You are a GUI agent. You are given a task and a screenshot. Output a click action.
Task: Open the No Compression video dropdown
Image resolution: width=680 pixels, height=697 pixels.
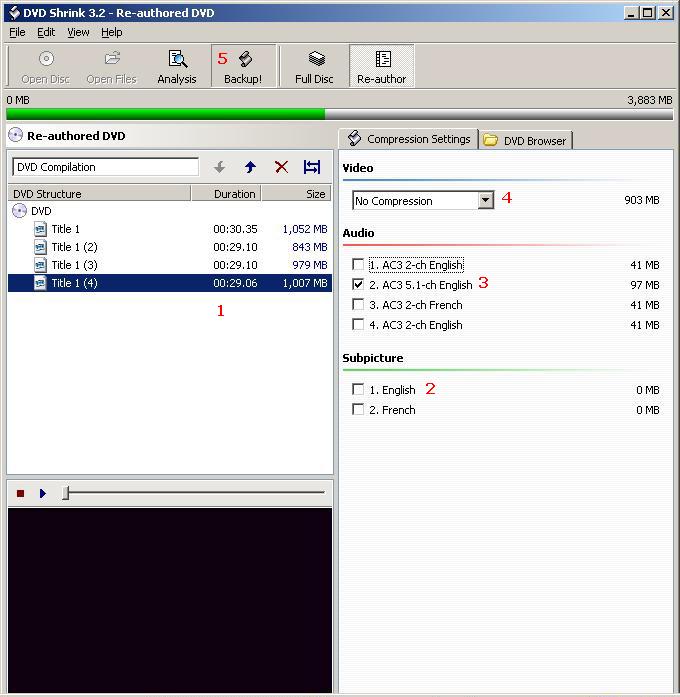[486, 200]
